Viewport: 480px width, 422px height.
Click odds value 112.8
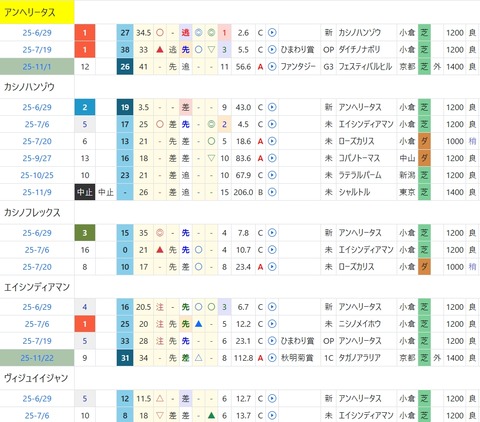point(243,358)
